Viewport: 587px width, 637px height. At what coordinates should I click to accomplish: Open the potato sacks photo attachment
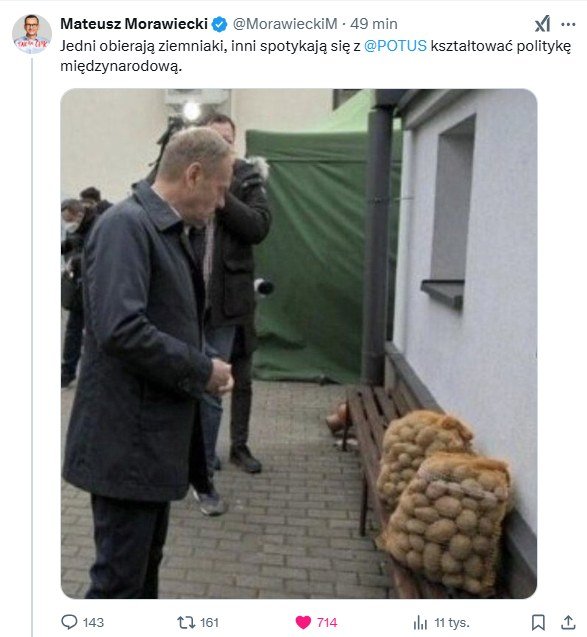pyautogui.click(x=299, y=343)
